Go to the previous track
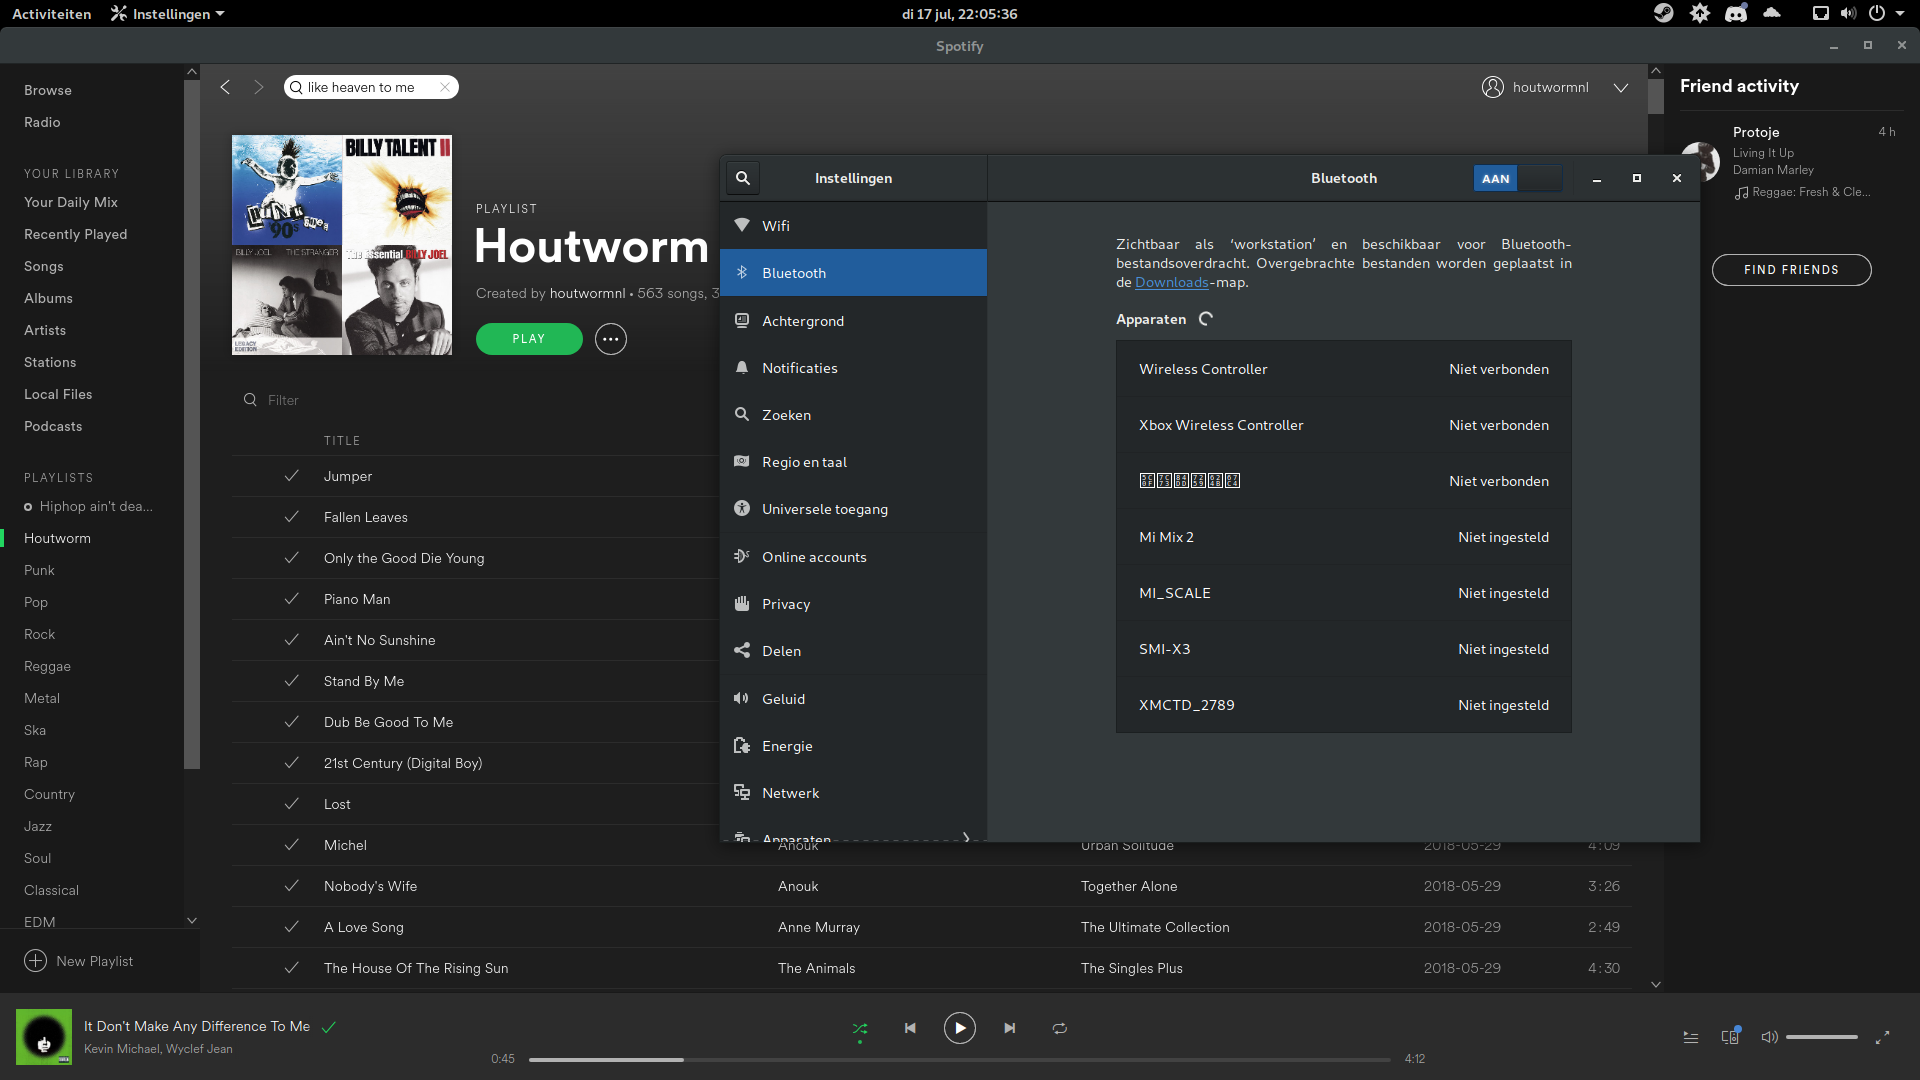Image resolution: width=1920 pixels, height=1080 pixels. (910, 1028)
